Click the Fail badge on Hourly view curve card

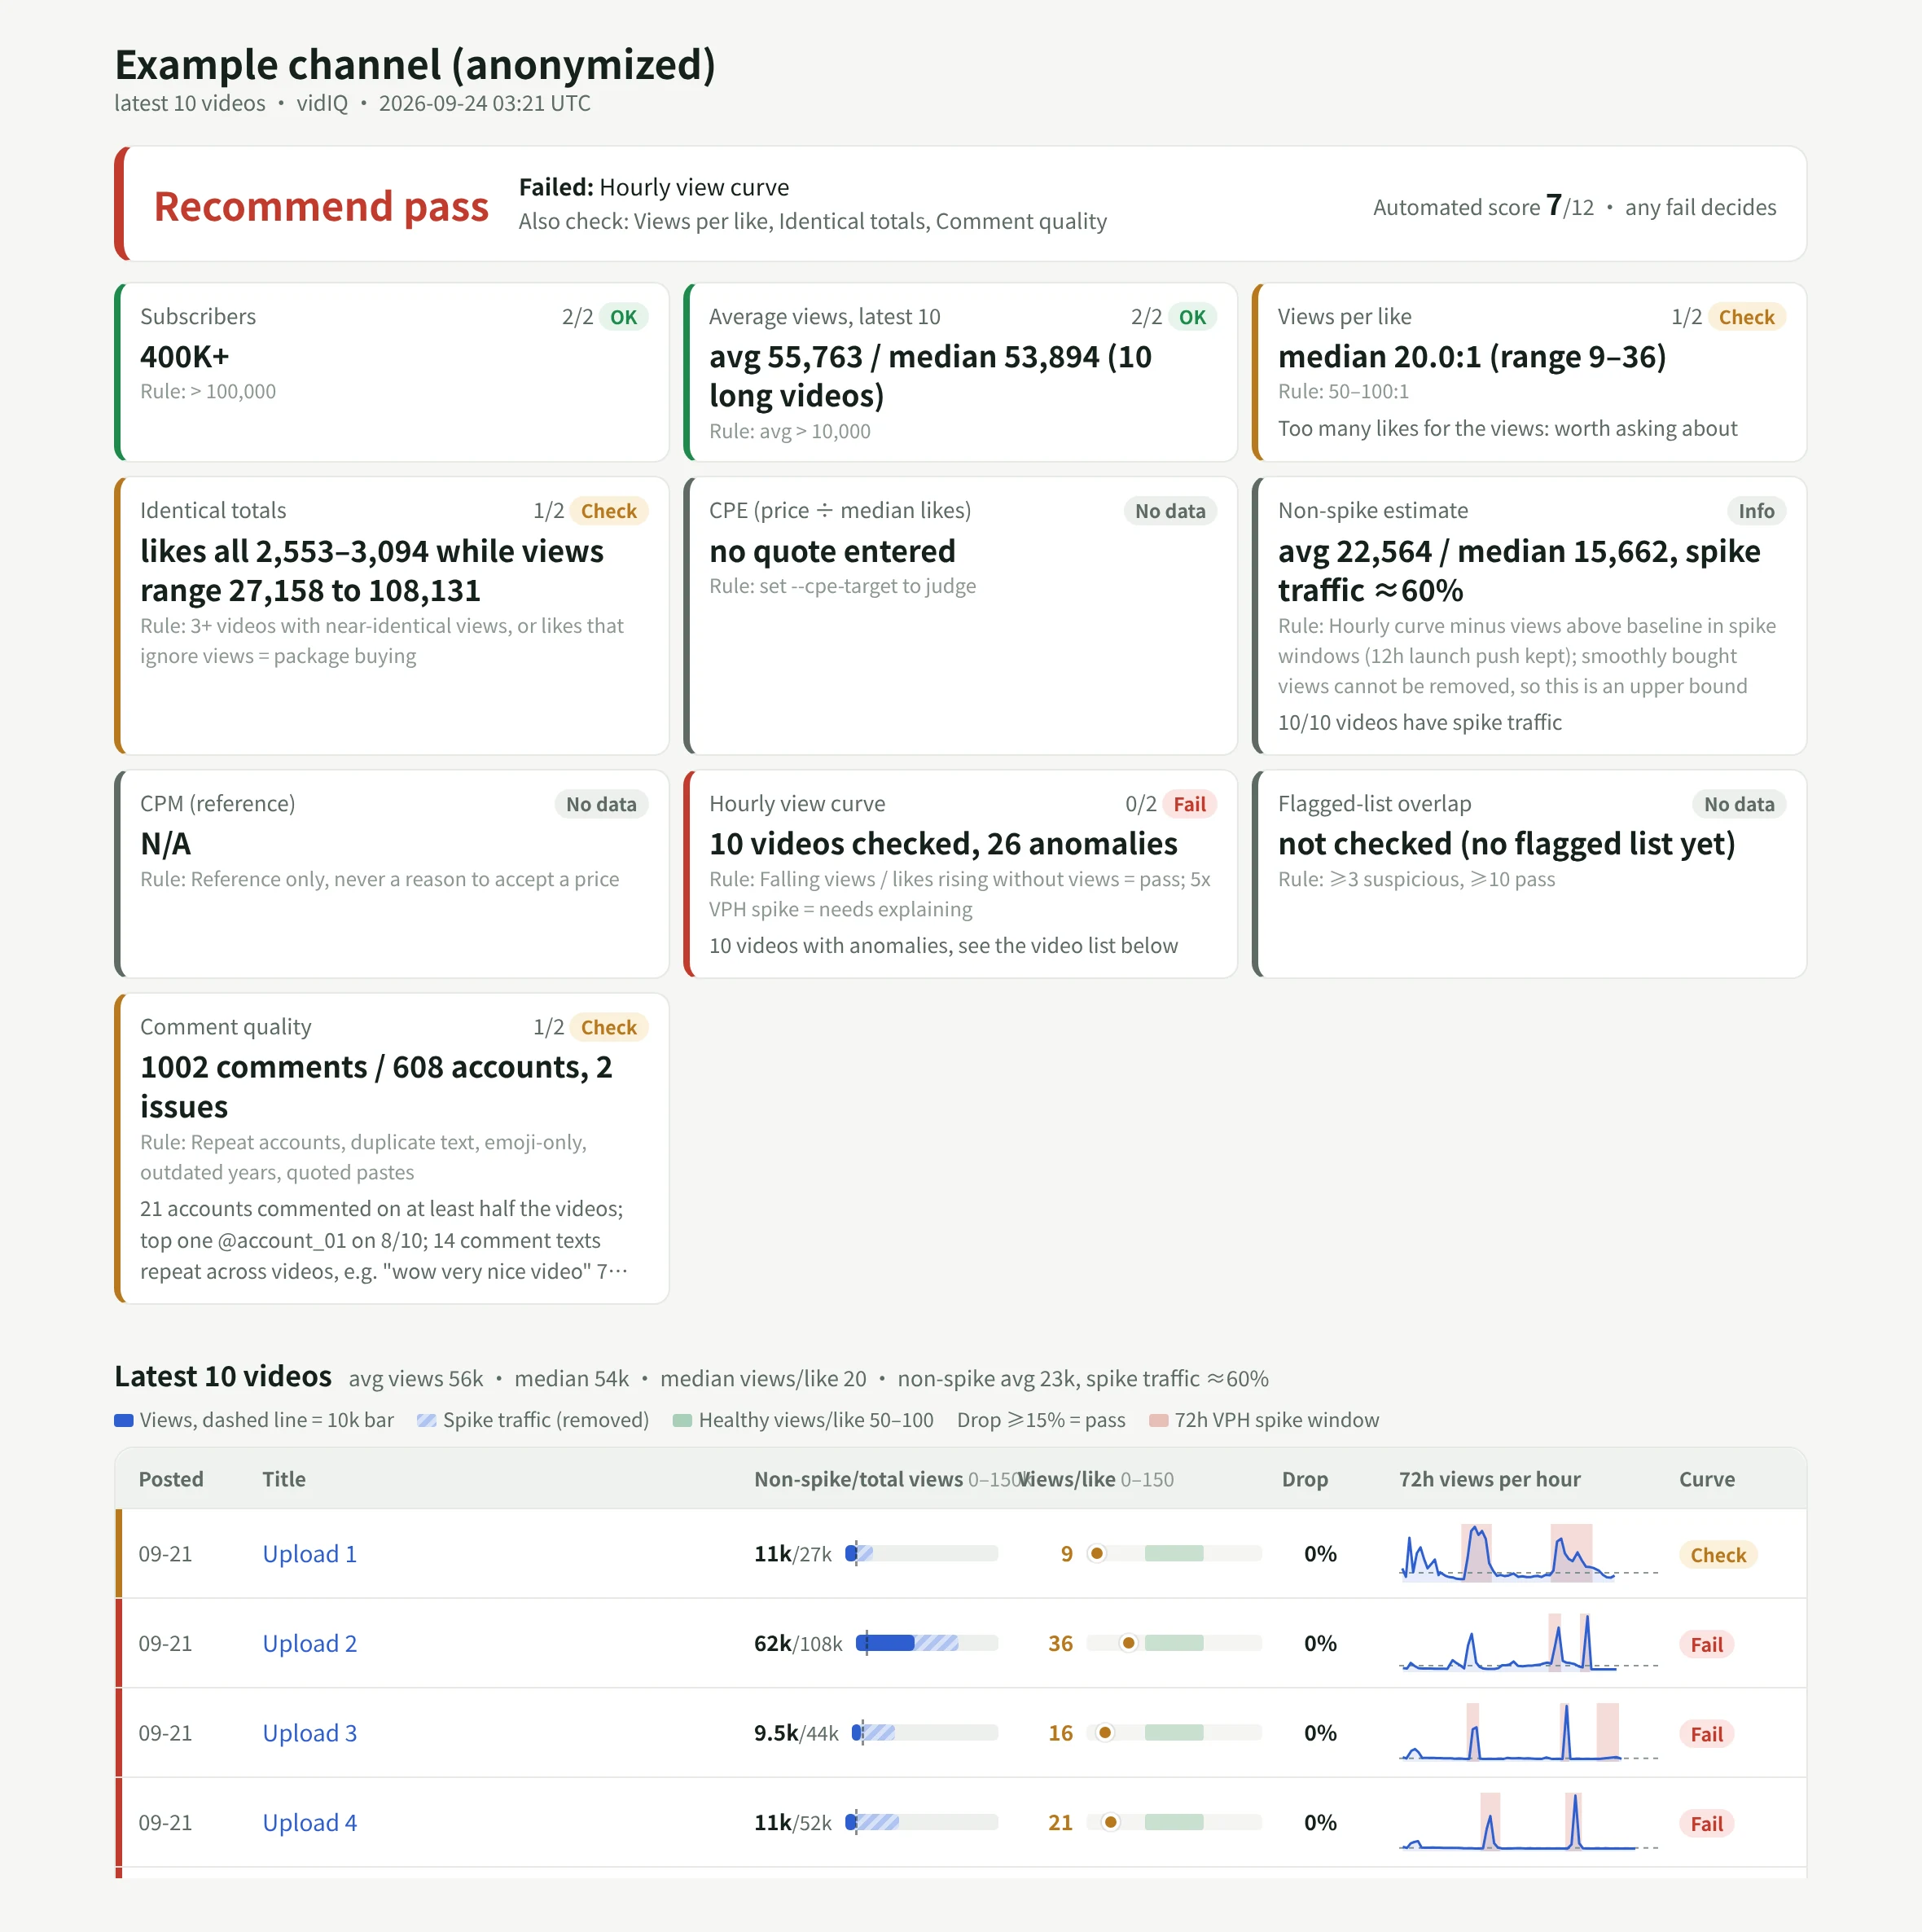[x=1189, y=804]
